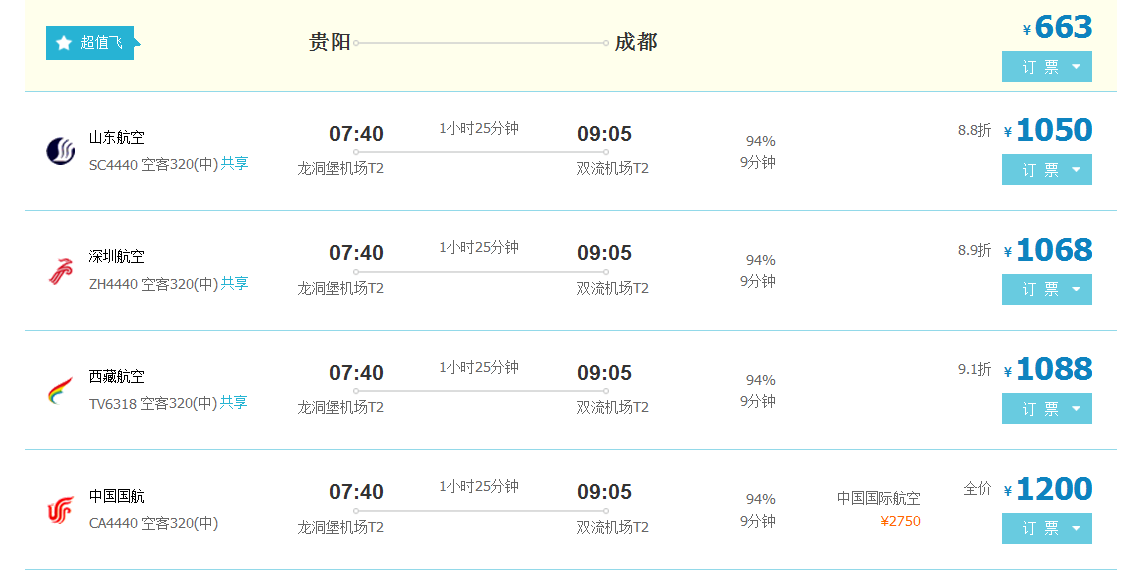1130x573 pixels.
Task: Open 订票 dropdown for the ¥663 deal
Action: coord(1046,66)
